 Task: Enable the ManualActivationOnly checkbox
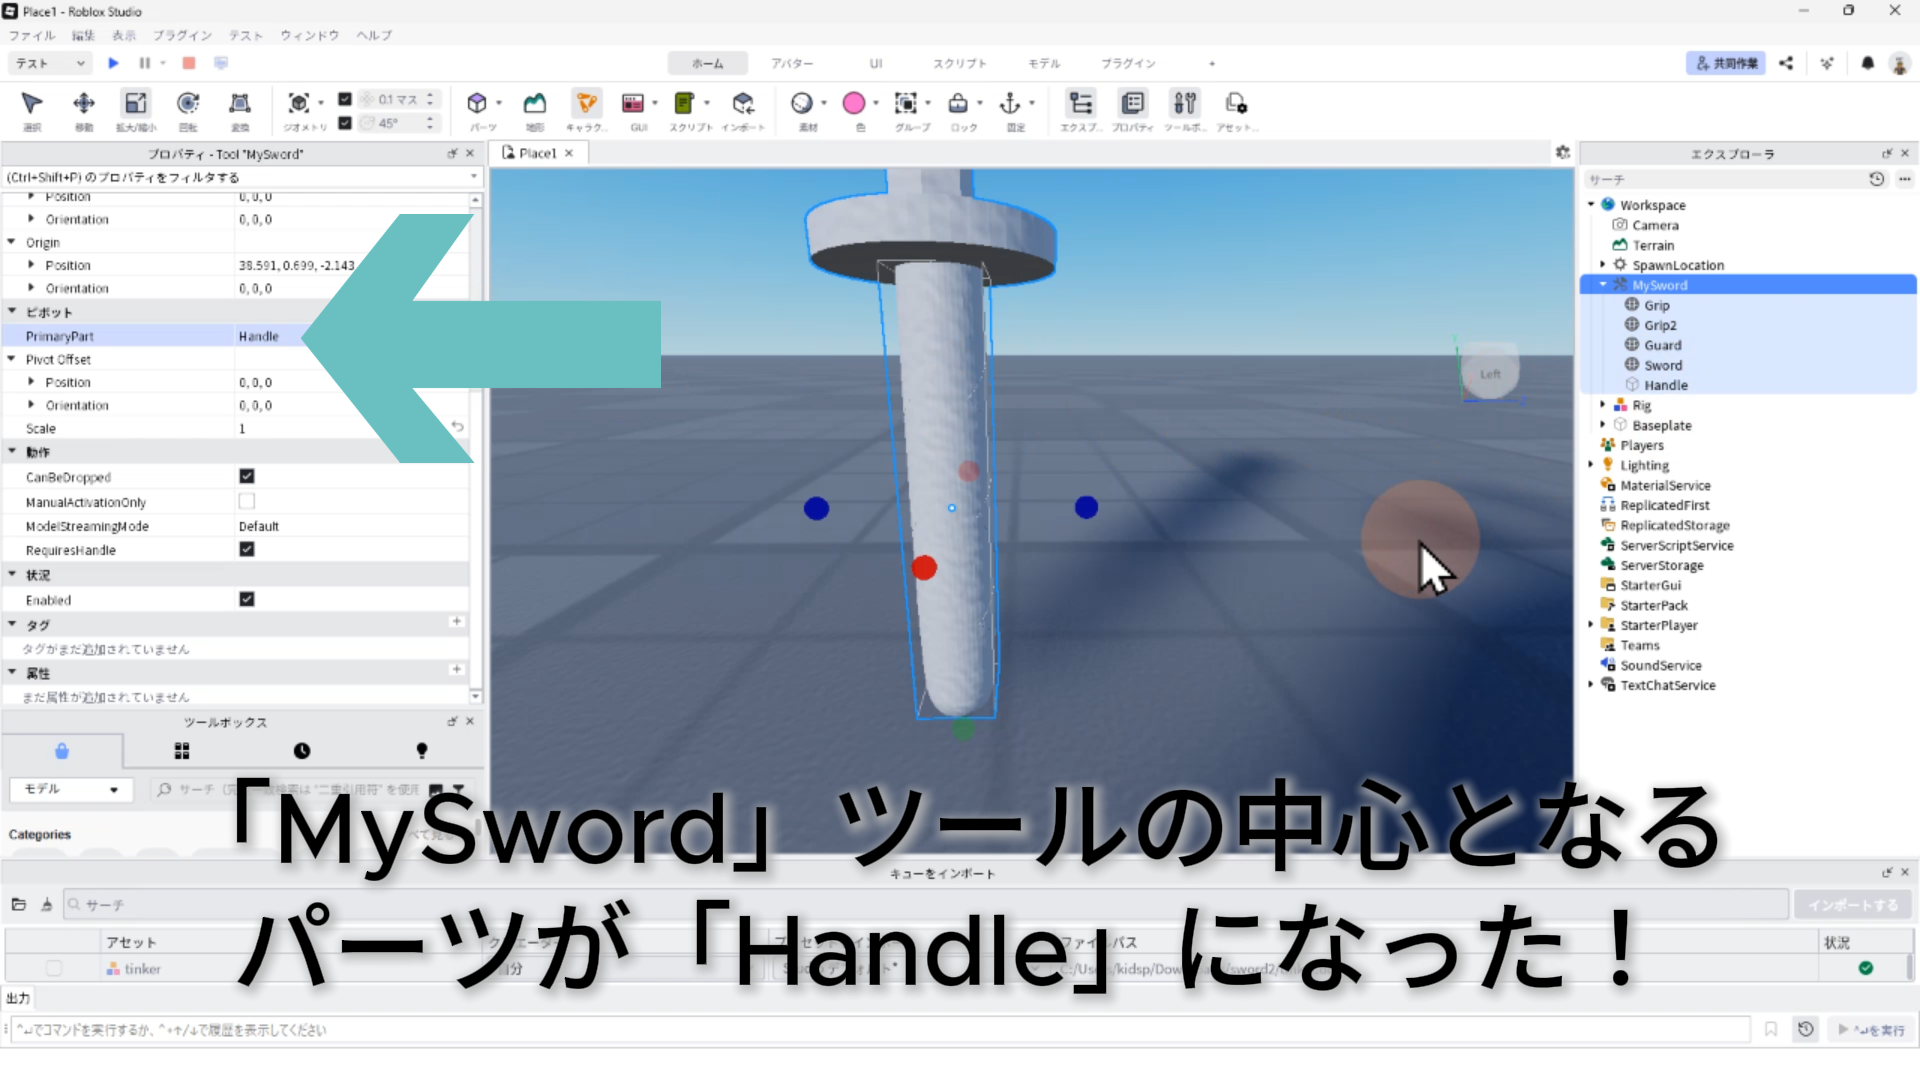[x=247, y=501]
